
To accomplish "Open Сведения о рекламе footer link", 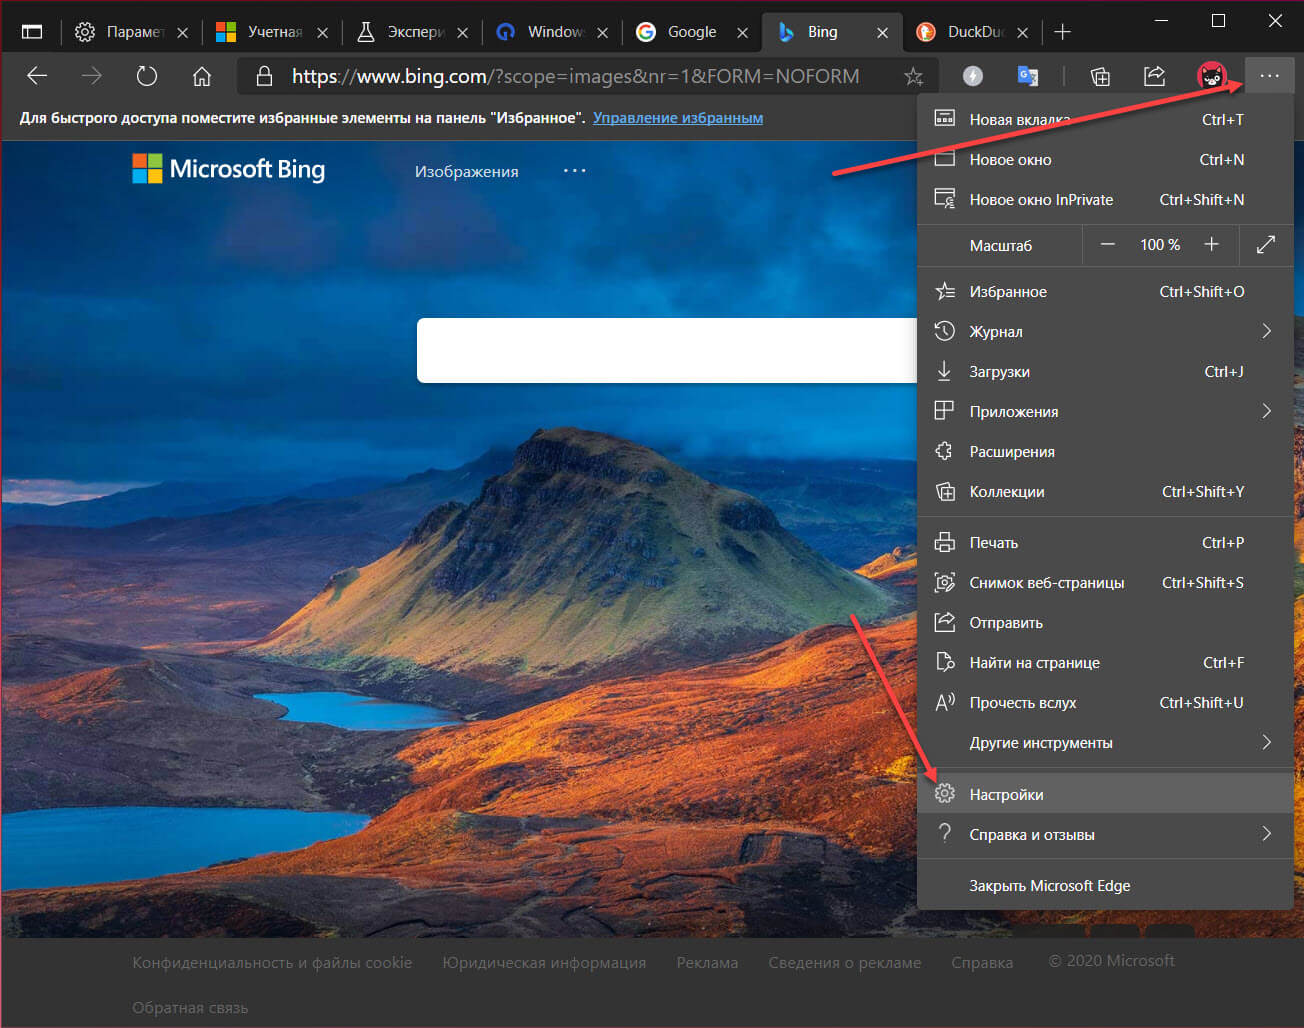I will point(845,962).
